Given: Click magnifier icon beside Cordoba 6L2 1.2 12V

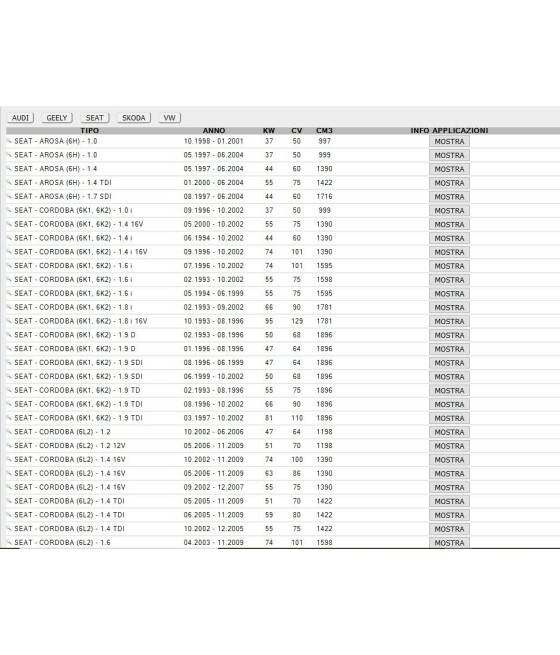Looking at the screenshot, I should (9, 445).
